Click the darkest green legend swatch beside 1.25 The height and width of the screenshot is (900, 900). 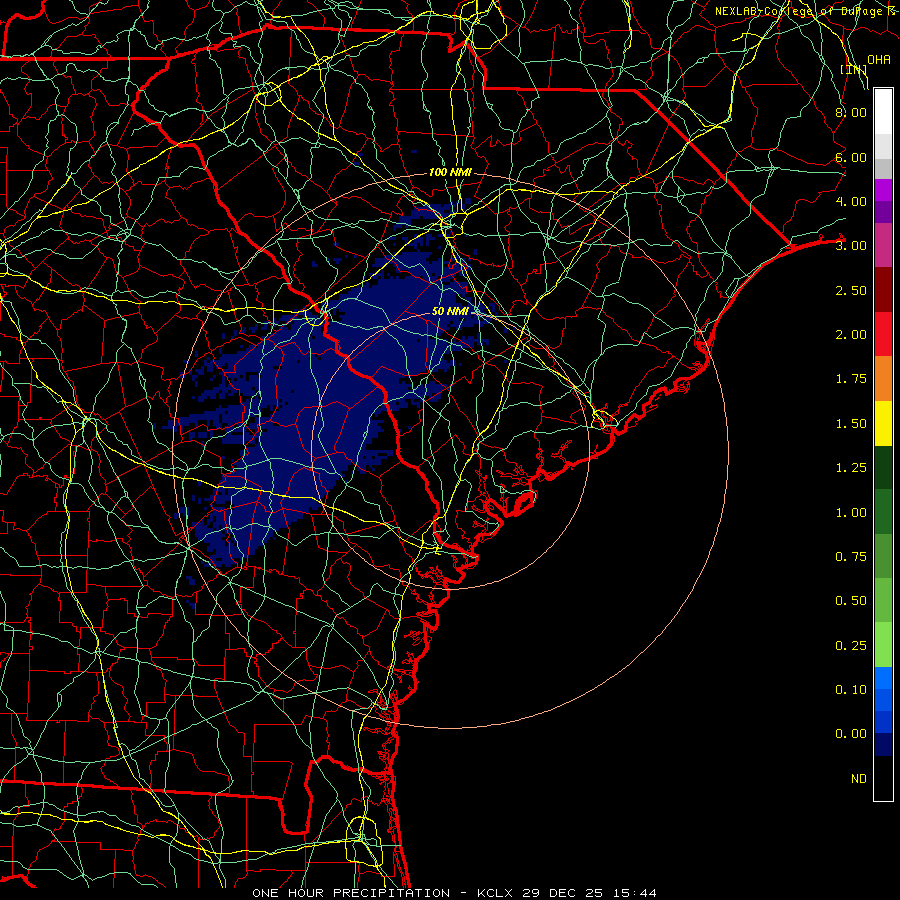[883, 467]
